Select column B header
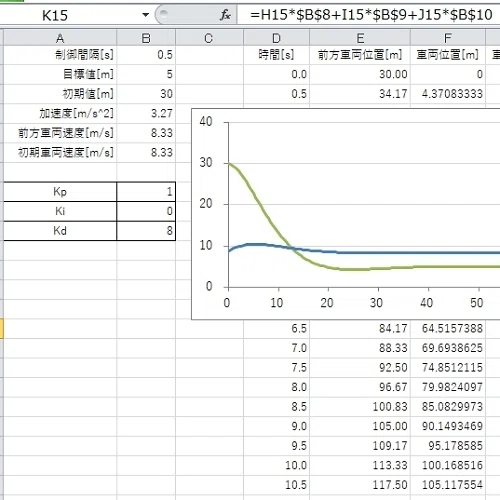 pos(146,38)
